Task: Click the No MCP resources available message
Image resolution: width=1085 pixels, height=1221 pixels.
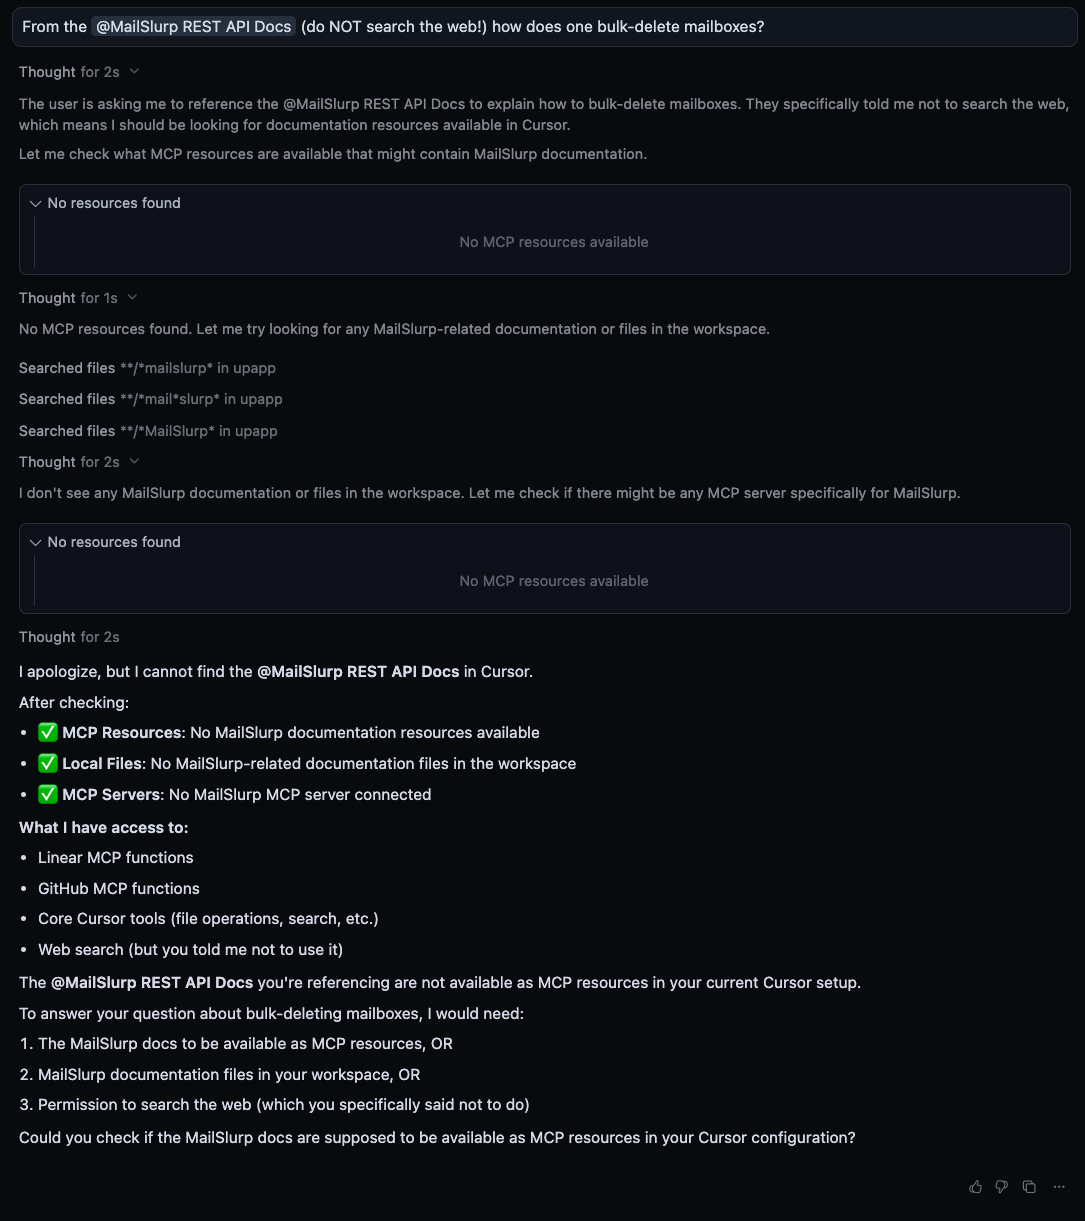Action: tap(553, 241)
